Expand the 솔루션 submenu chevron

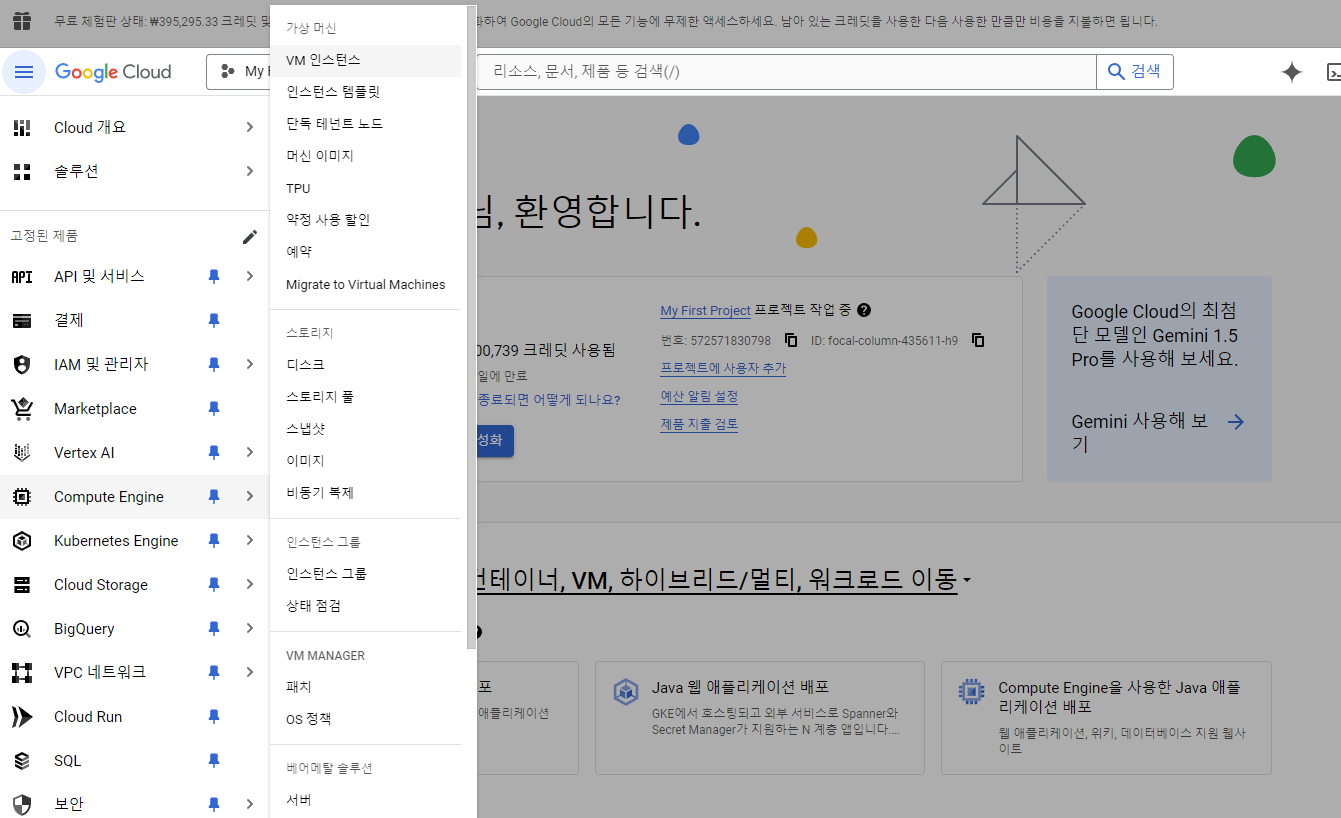click(x=250, y=172)
